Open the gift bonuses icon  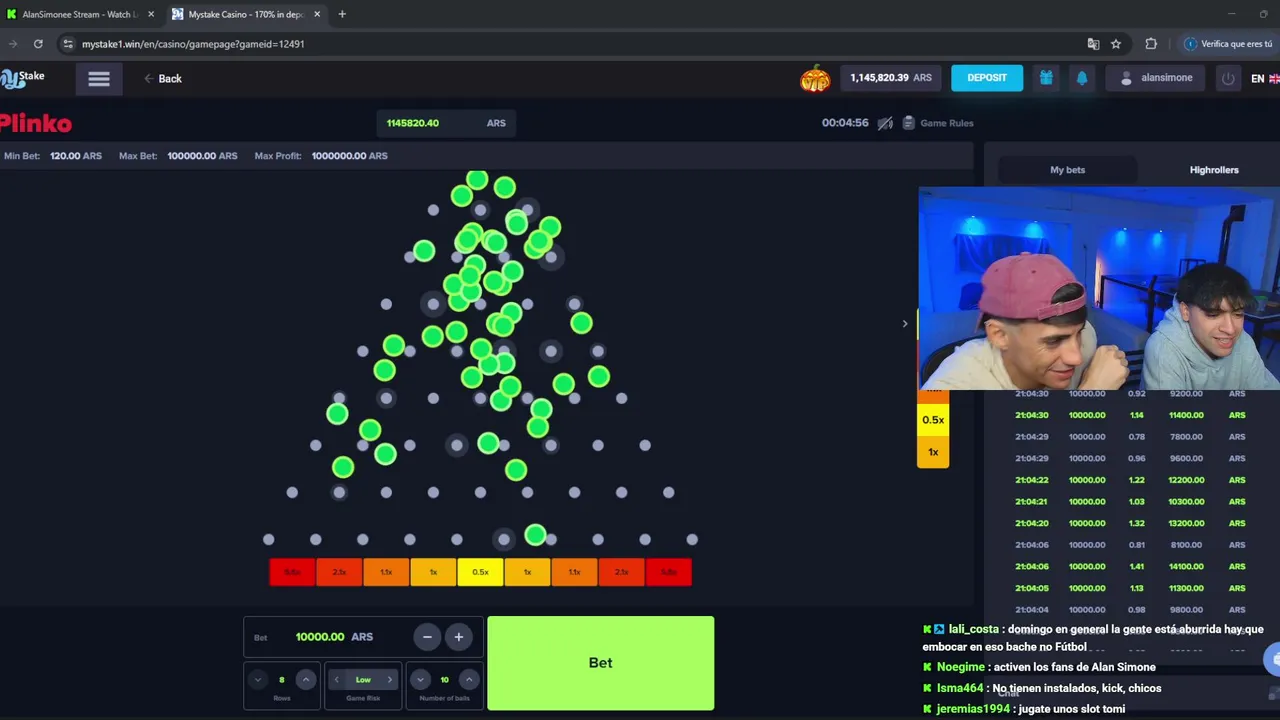pos(1046,78)
